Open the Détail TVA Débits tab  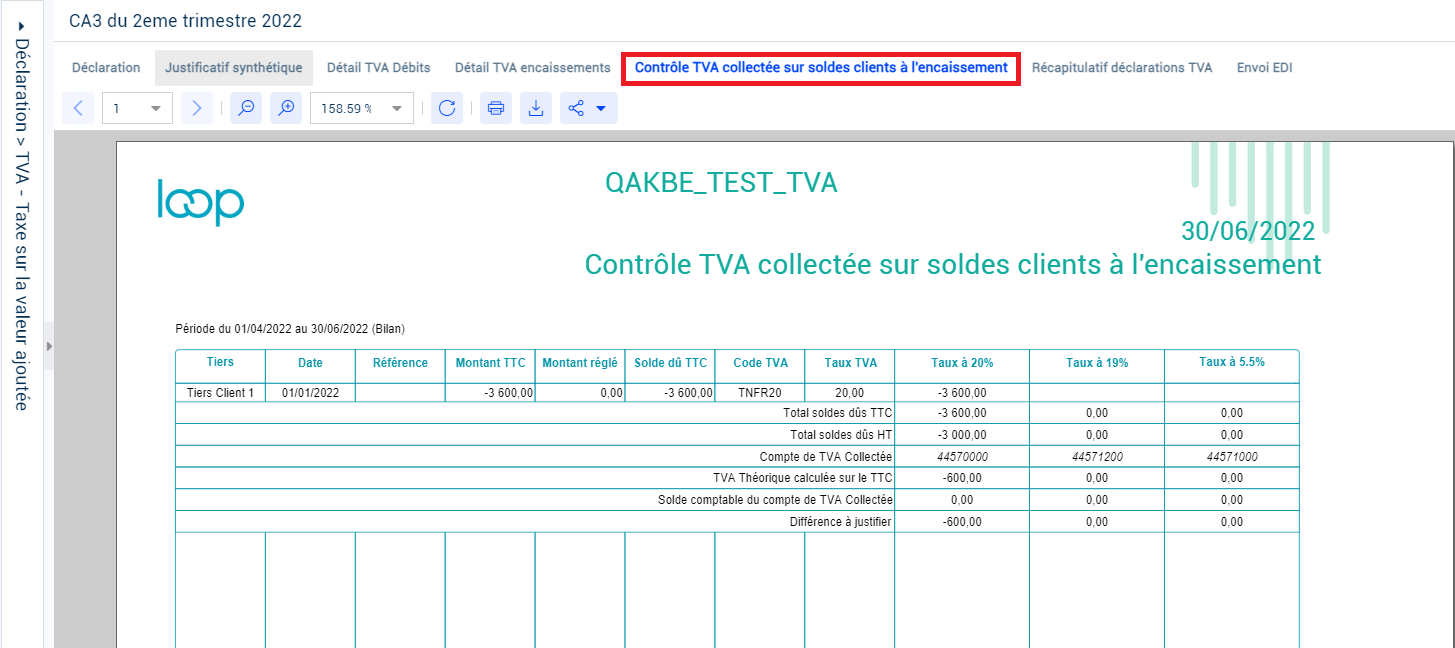point(379,68)
